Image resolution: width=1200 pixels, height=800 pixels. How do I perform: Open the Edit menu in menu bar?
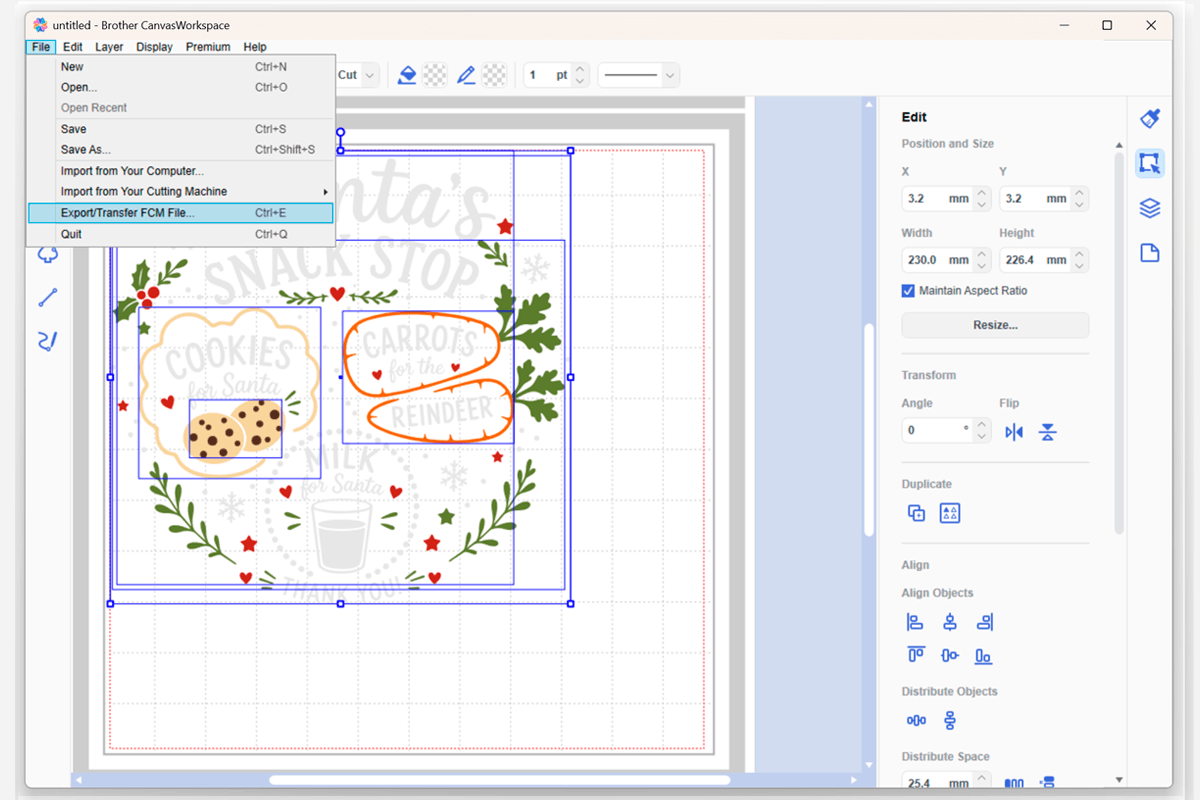73,47
